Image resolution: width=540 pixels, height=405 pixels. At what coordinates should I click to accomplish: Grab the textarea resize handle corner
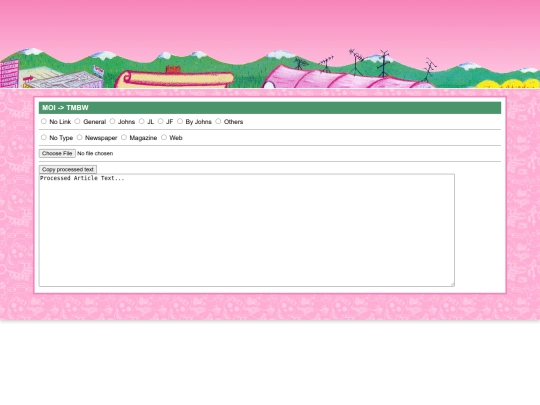click(x=452, y=284)
